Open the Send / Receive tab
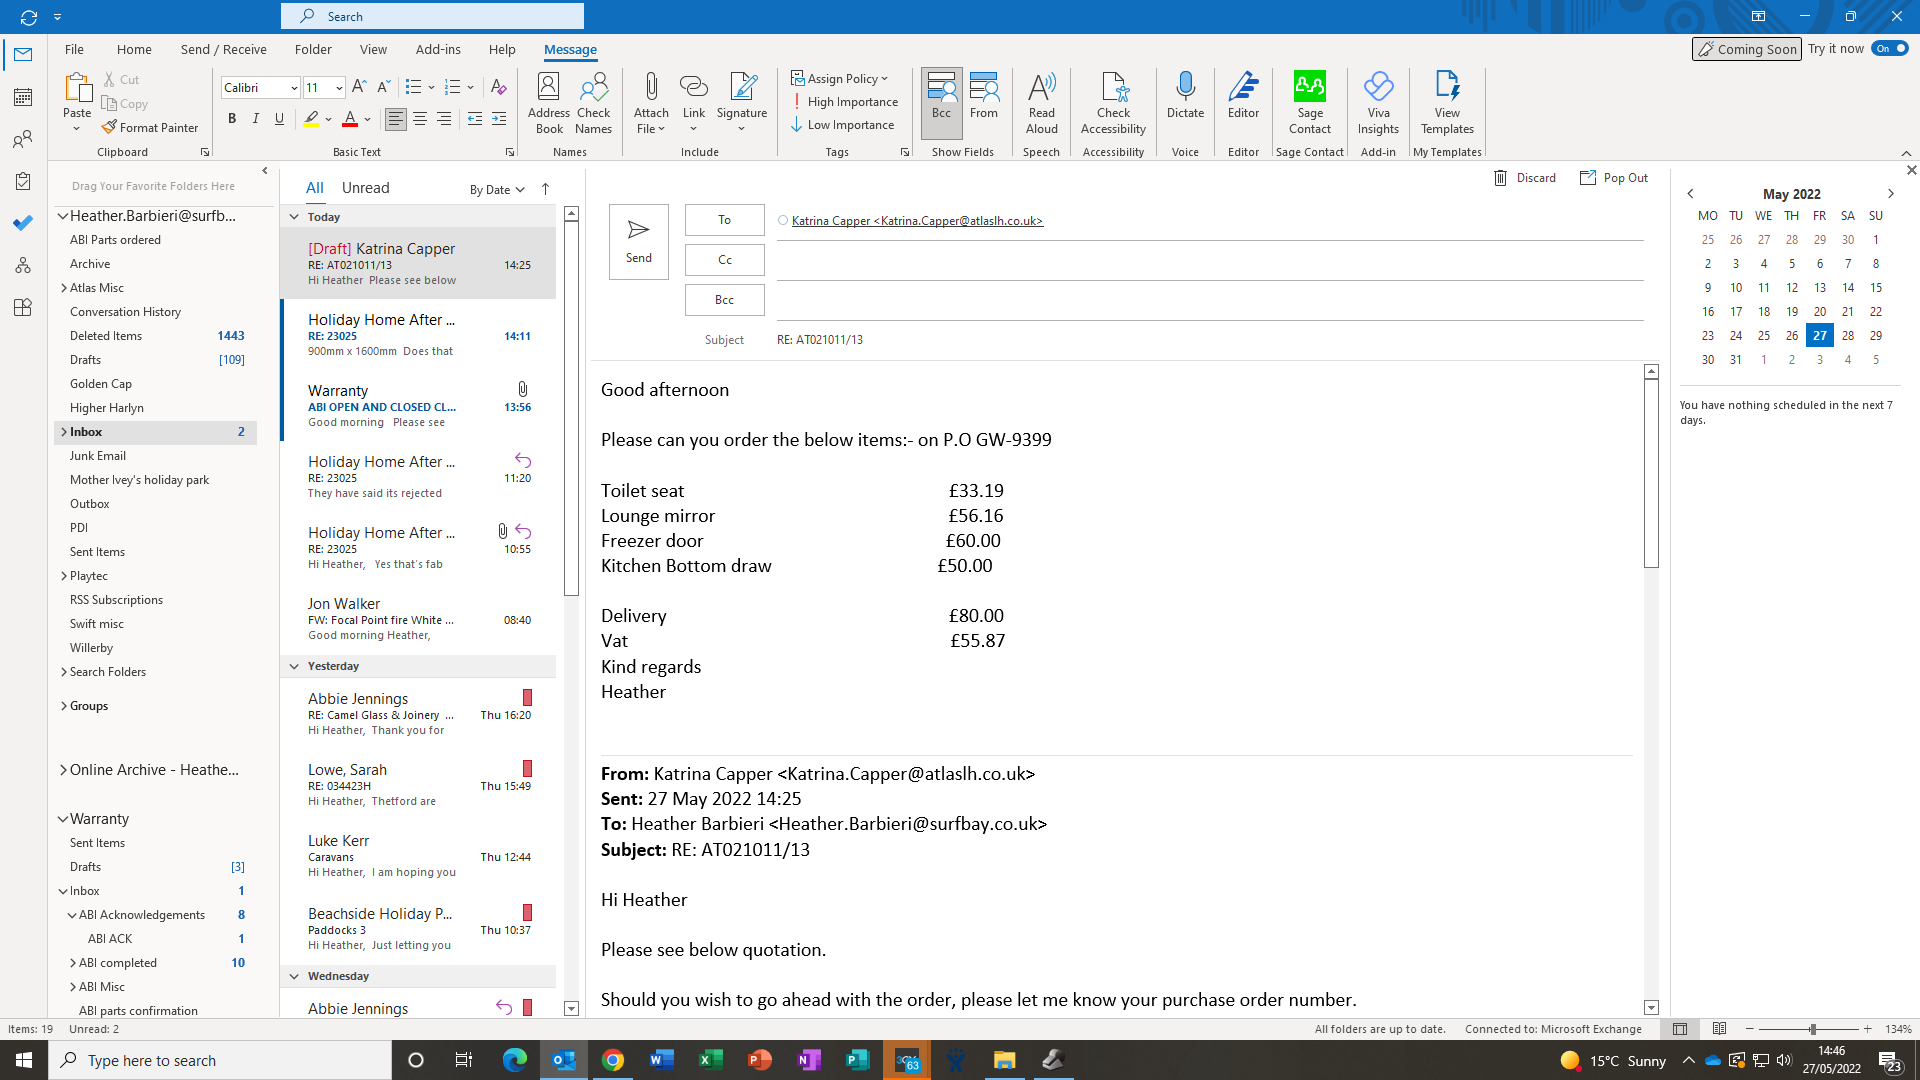Image resolution: width=1920 pixels, height=1080 pixels. point(223,49)
